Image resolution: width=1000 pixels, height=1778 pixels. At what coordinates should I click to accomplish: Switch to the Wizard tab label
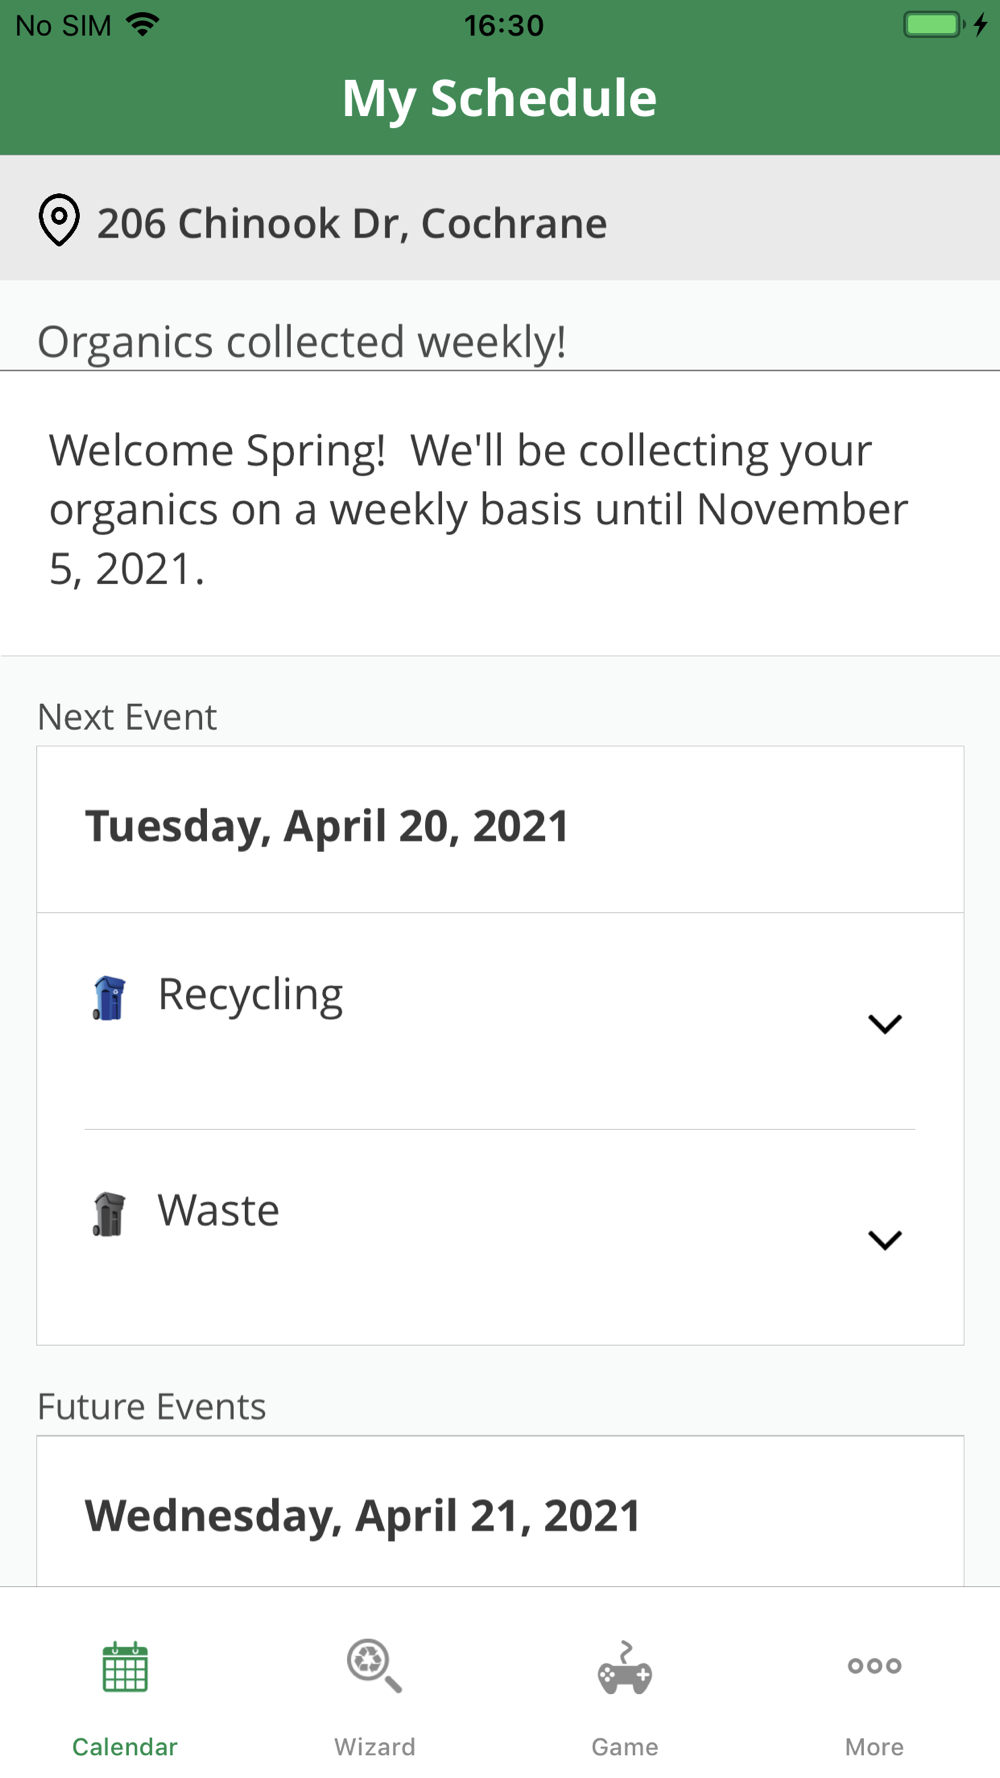tap(375, 1746)
